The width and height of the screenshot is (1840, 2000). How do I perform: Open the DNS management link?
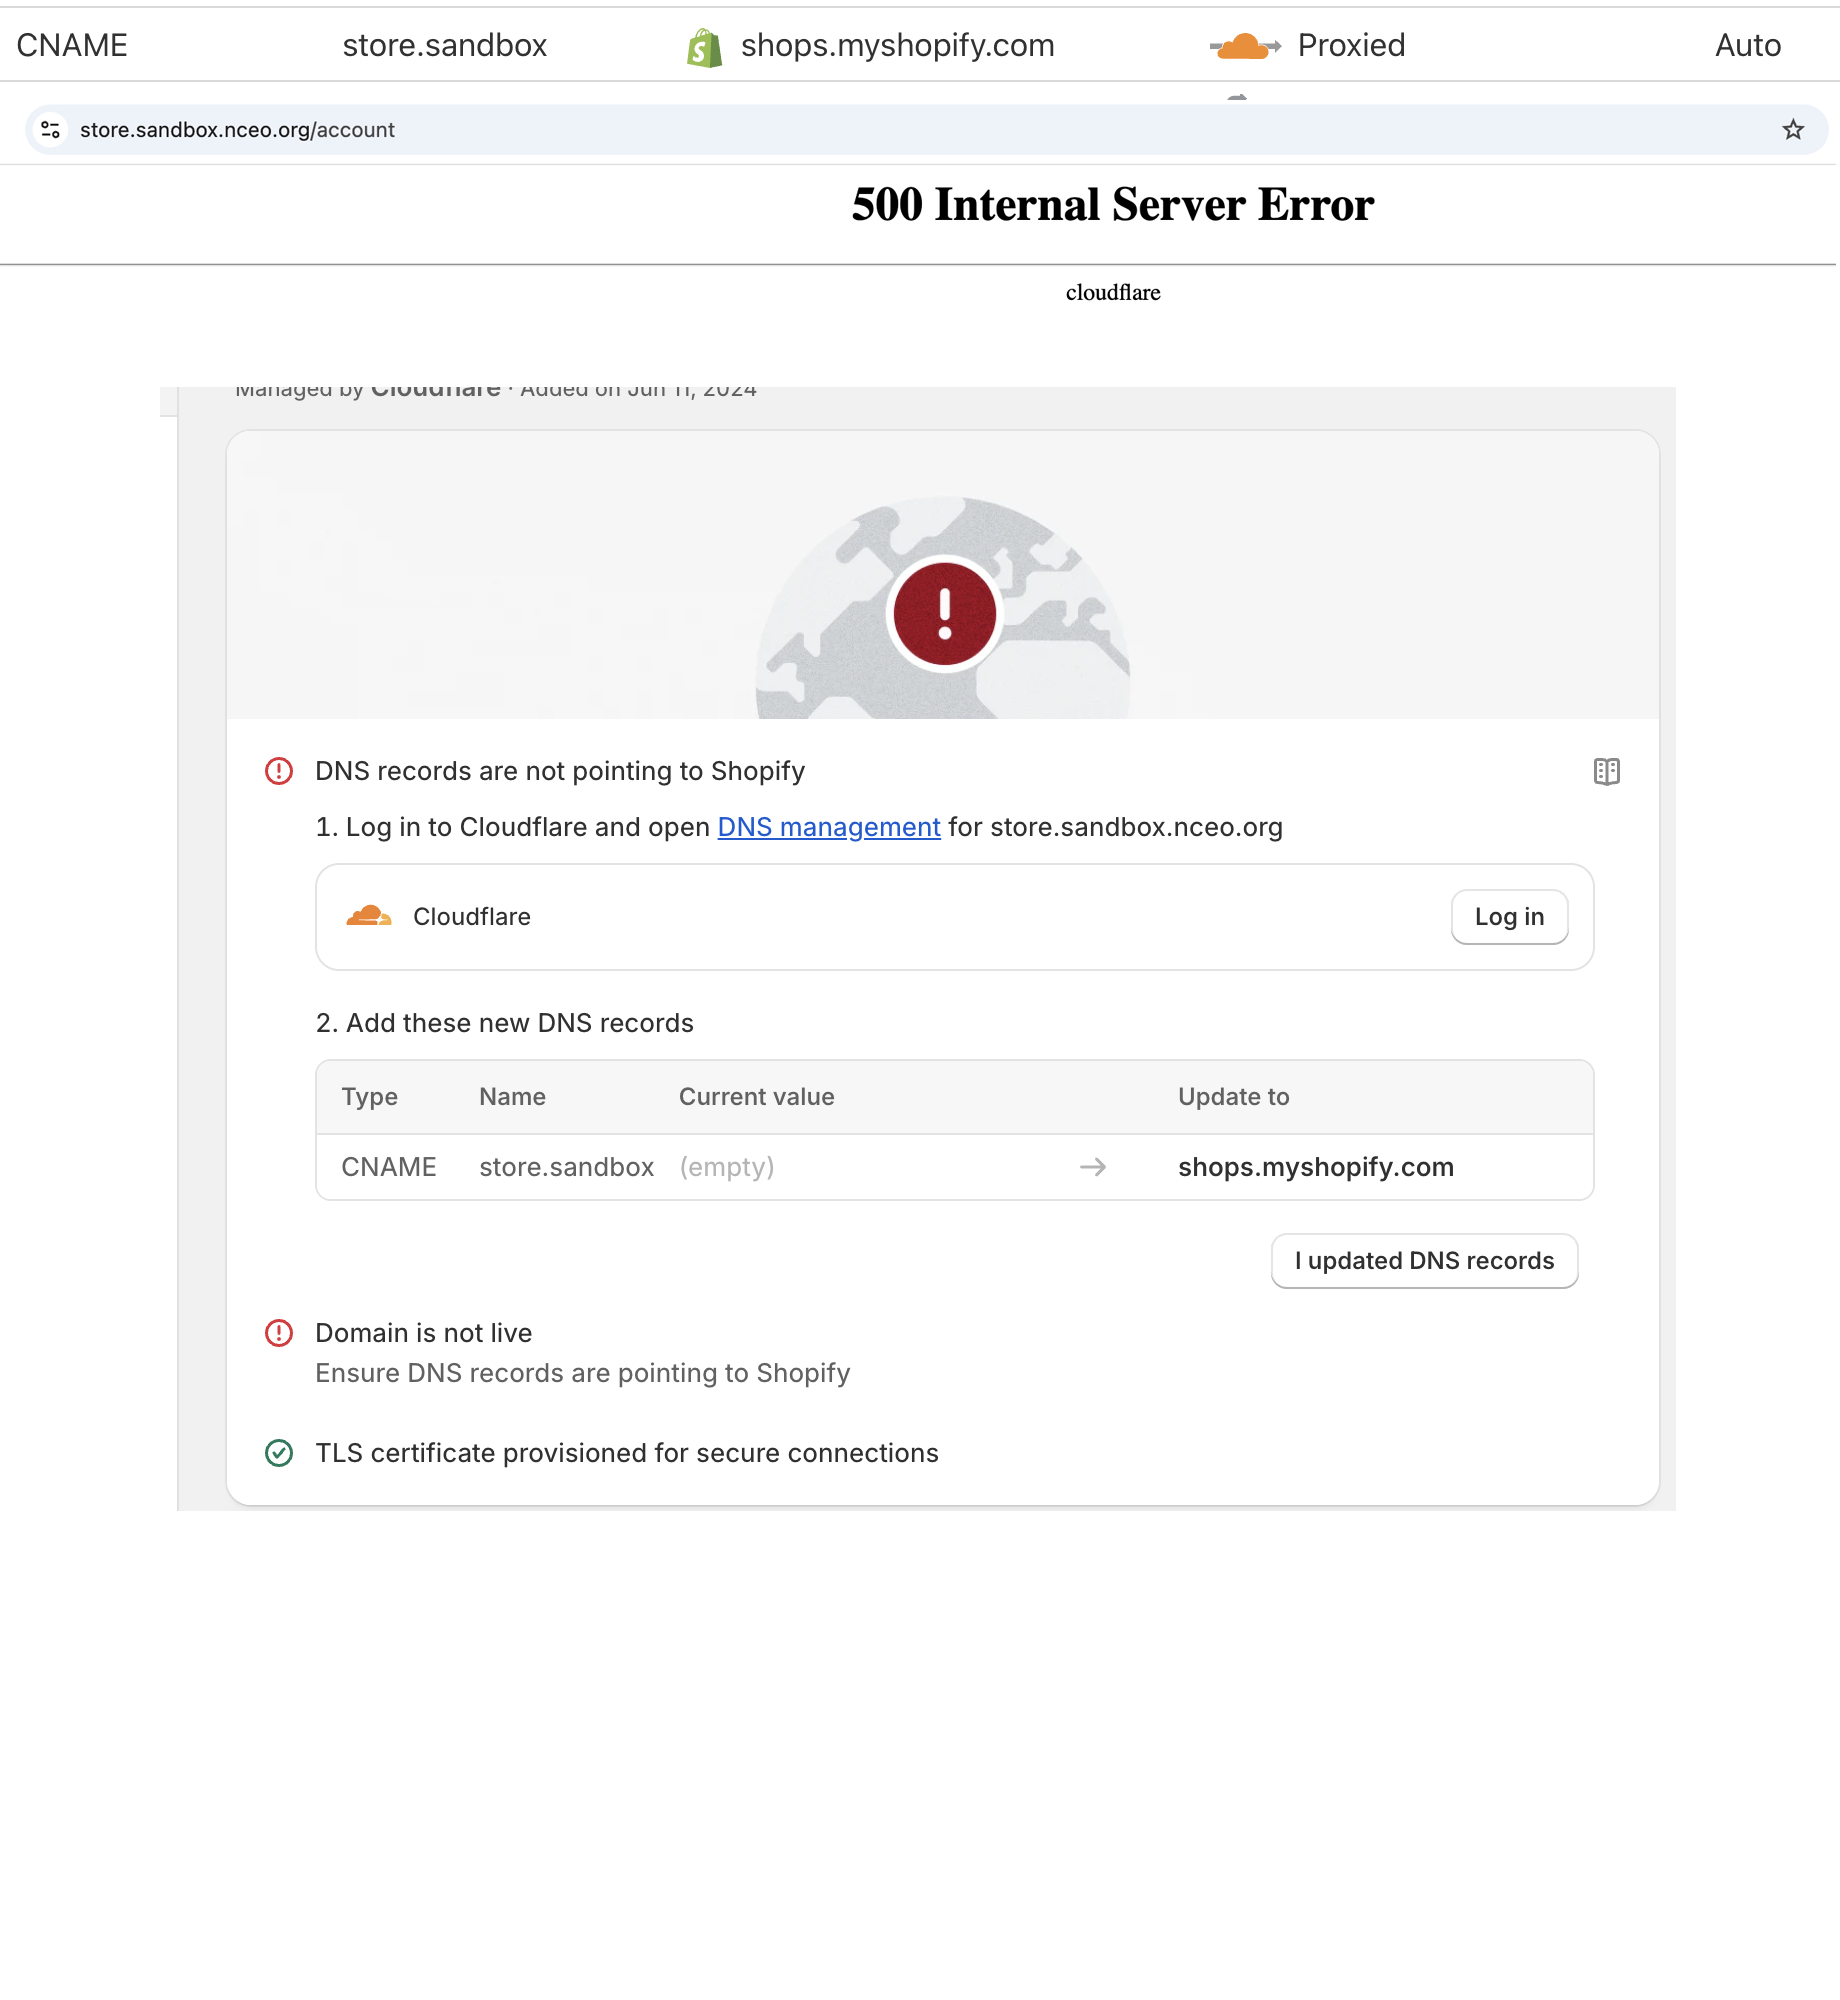(x=829, y=827)
